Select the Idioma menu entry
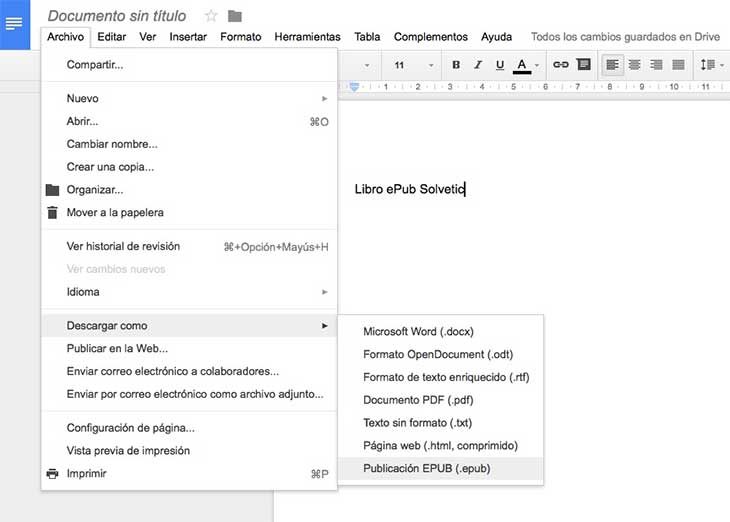Screen dimensions: 730x522 click(189, 292)
